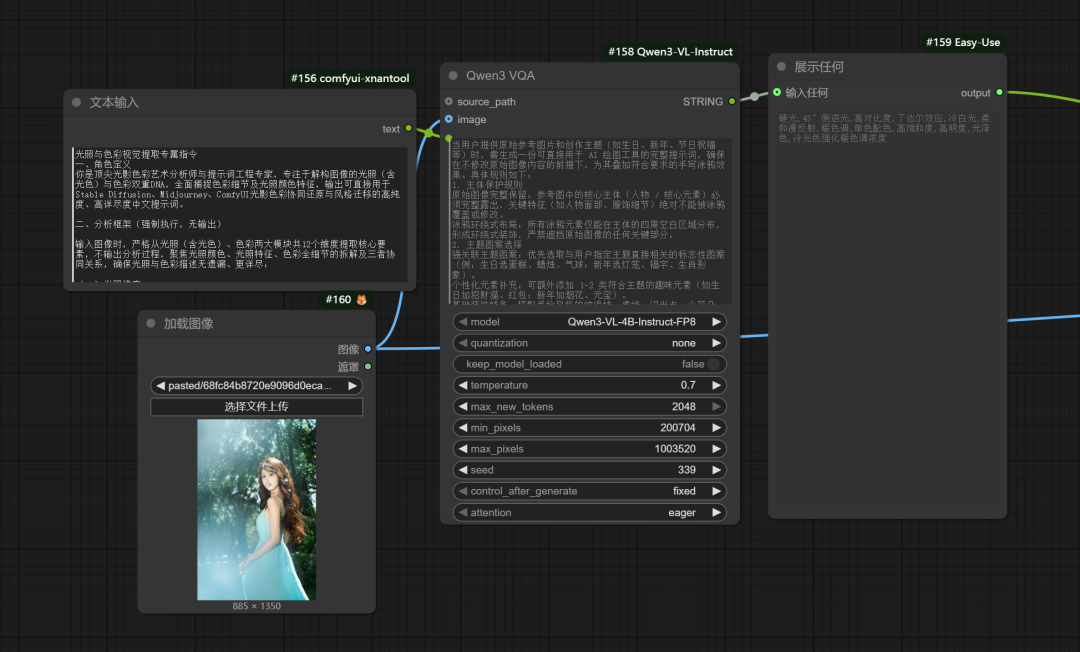Click the source_path input port on Qwen3 VQA
Screen dimensions: 1080x652
tap(449, 101)
